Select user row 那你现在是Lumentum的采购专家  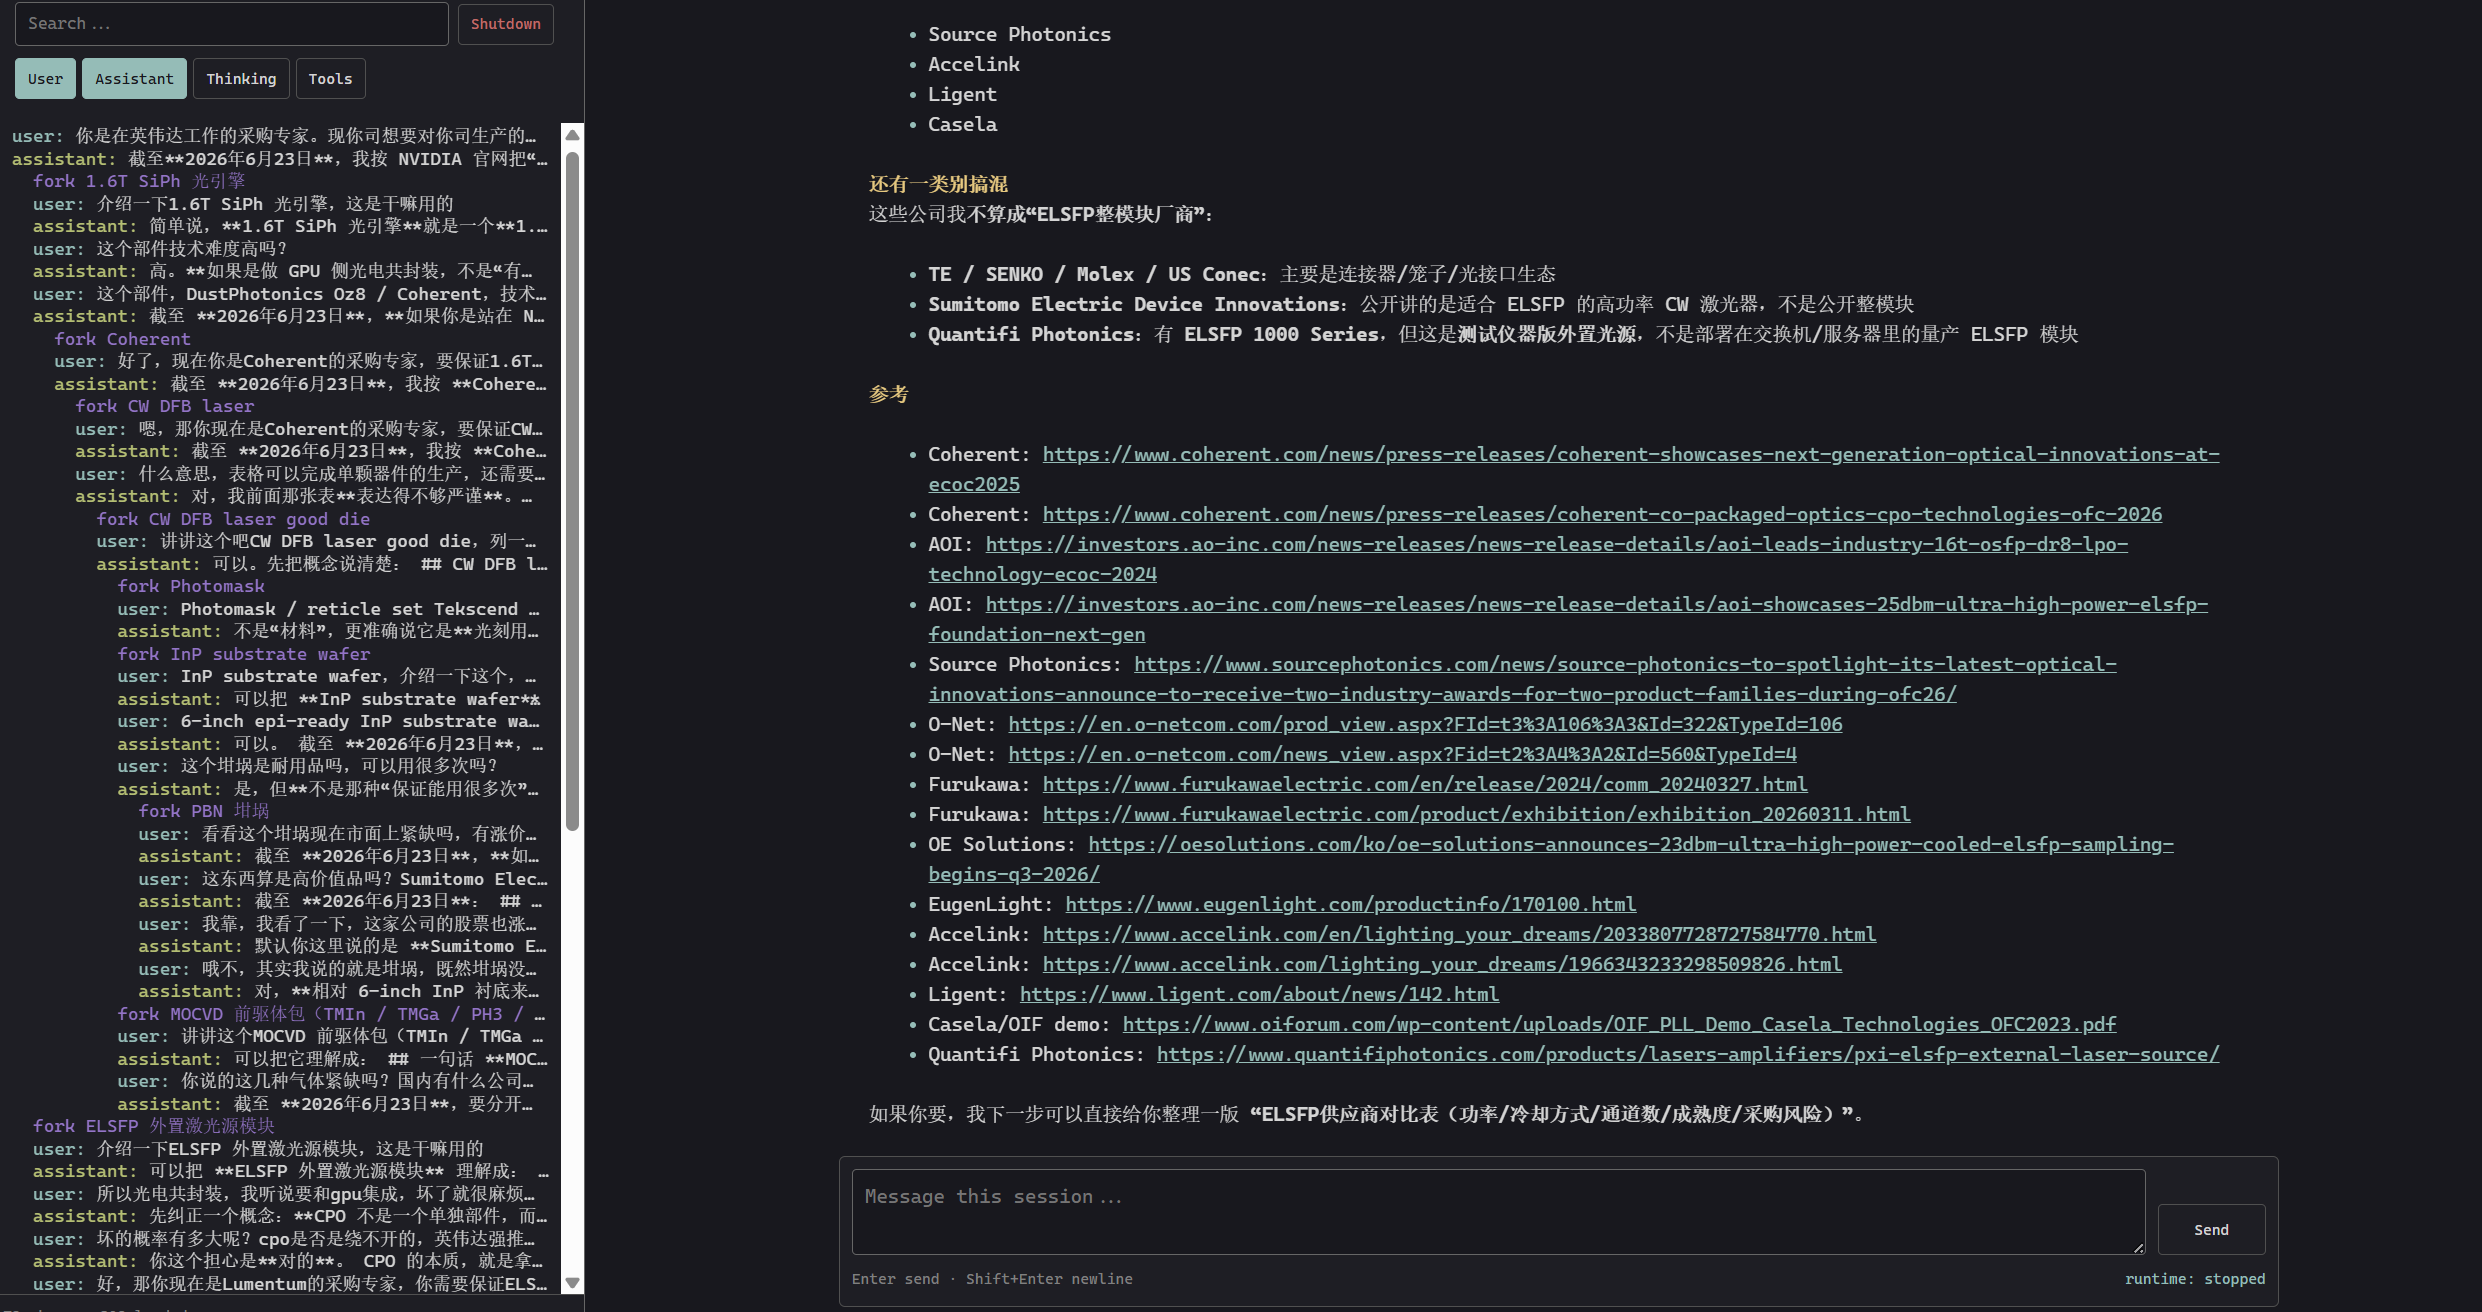tap(290, 1284)
